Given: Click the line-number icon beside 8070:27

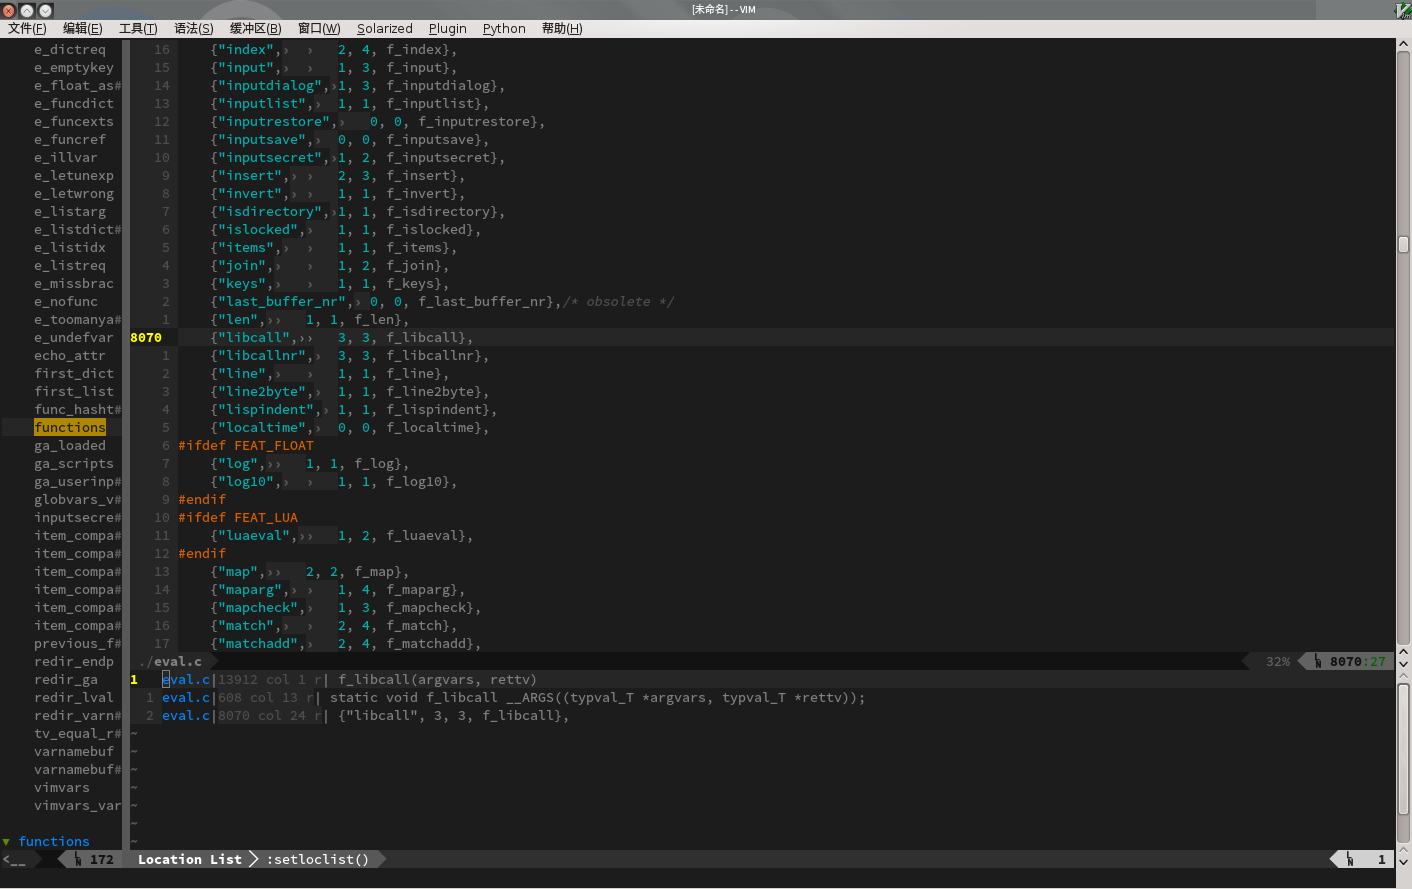Looking at the screenshot, I should 1318,662.
